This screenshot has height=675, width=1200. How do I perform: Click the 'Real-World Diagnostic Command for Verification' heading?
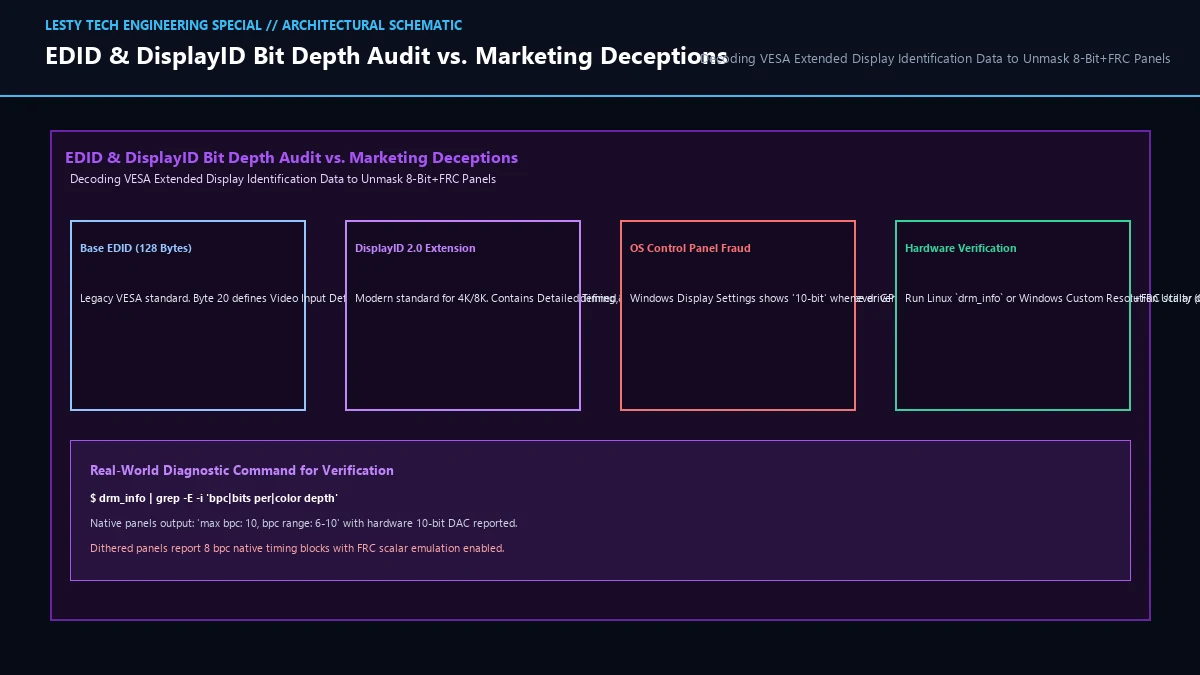click(x=242, y=471)
